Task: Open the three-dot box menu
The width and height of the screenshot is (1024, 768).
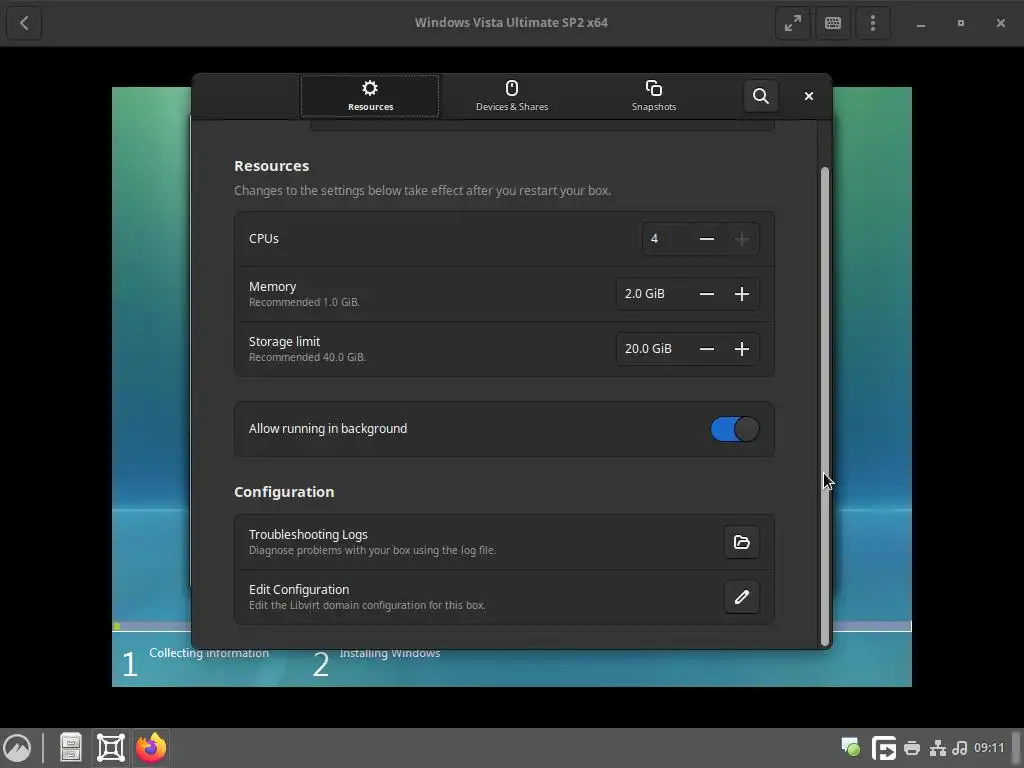Action: tap(872, 23)
